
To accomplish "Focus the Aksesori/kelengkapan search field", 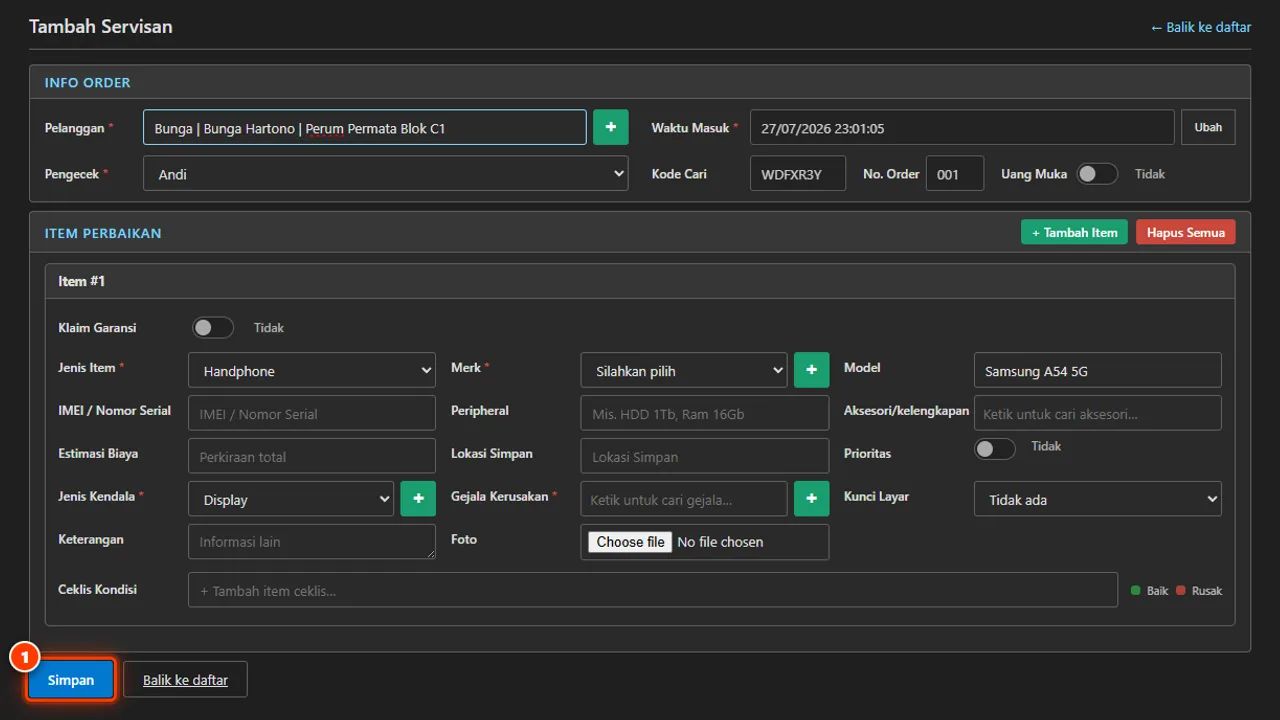I will 1098,413.
